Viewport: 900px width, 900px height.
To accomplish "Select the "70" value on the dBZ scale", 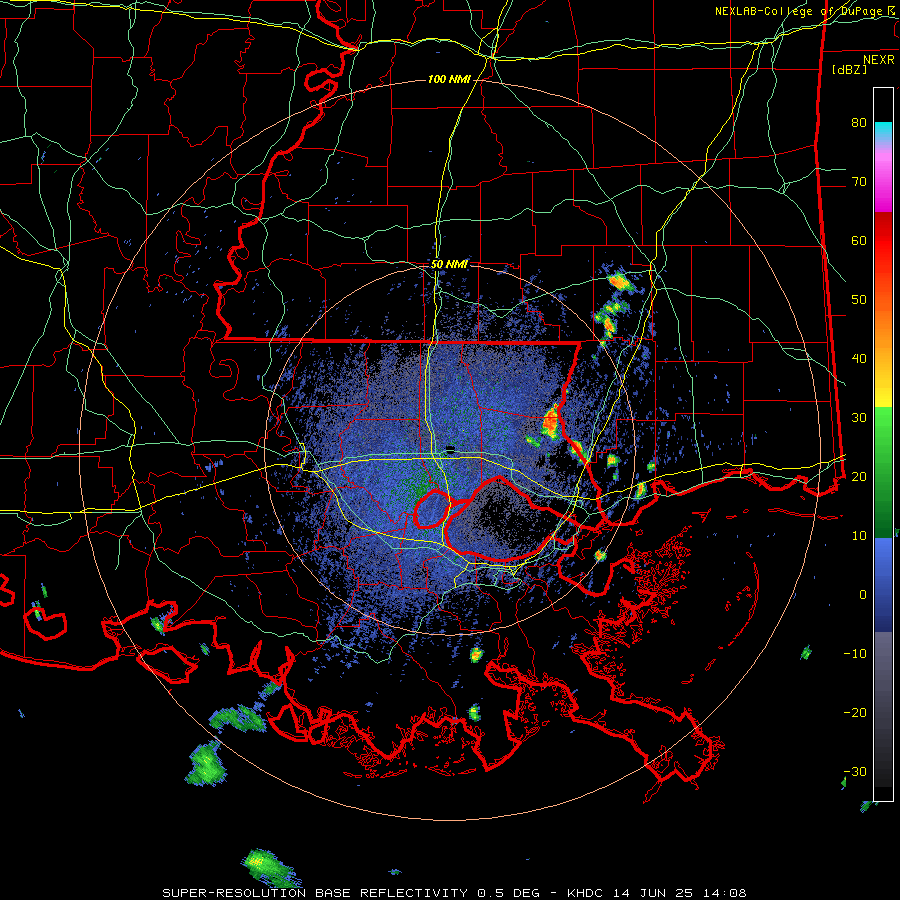I will pos(859,181).
